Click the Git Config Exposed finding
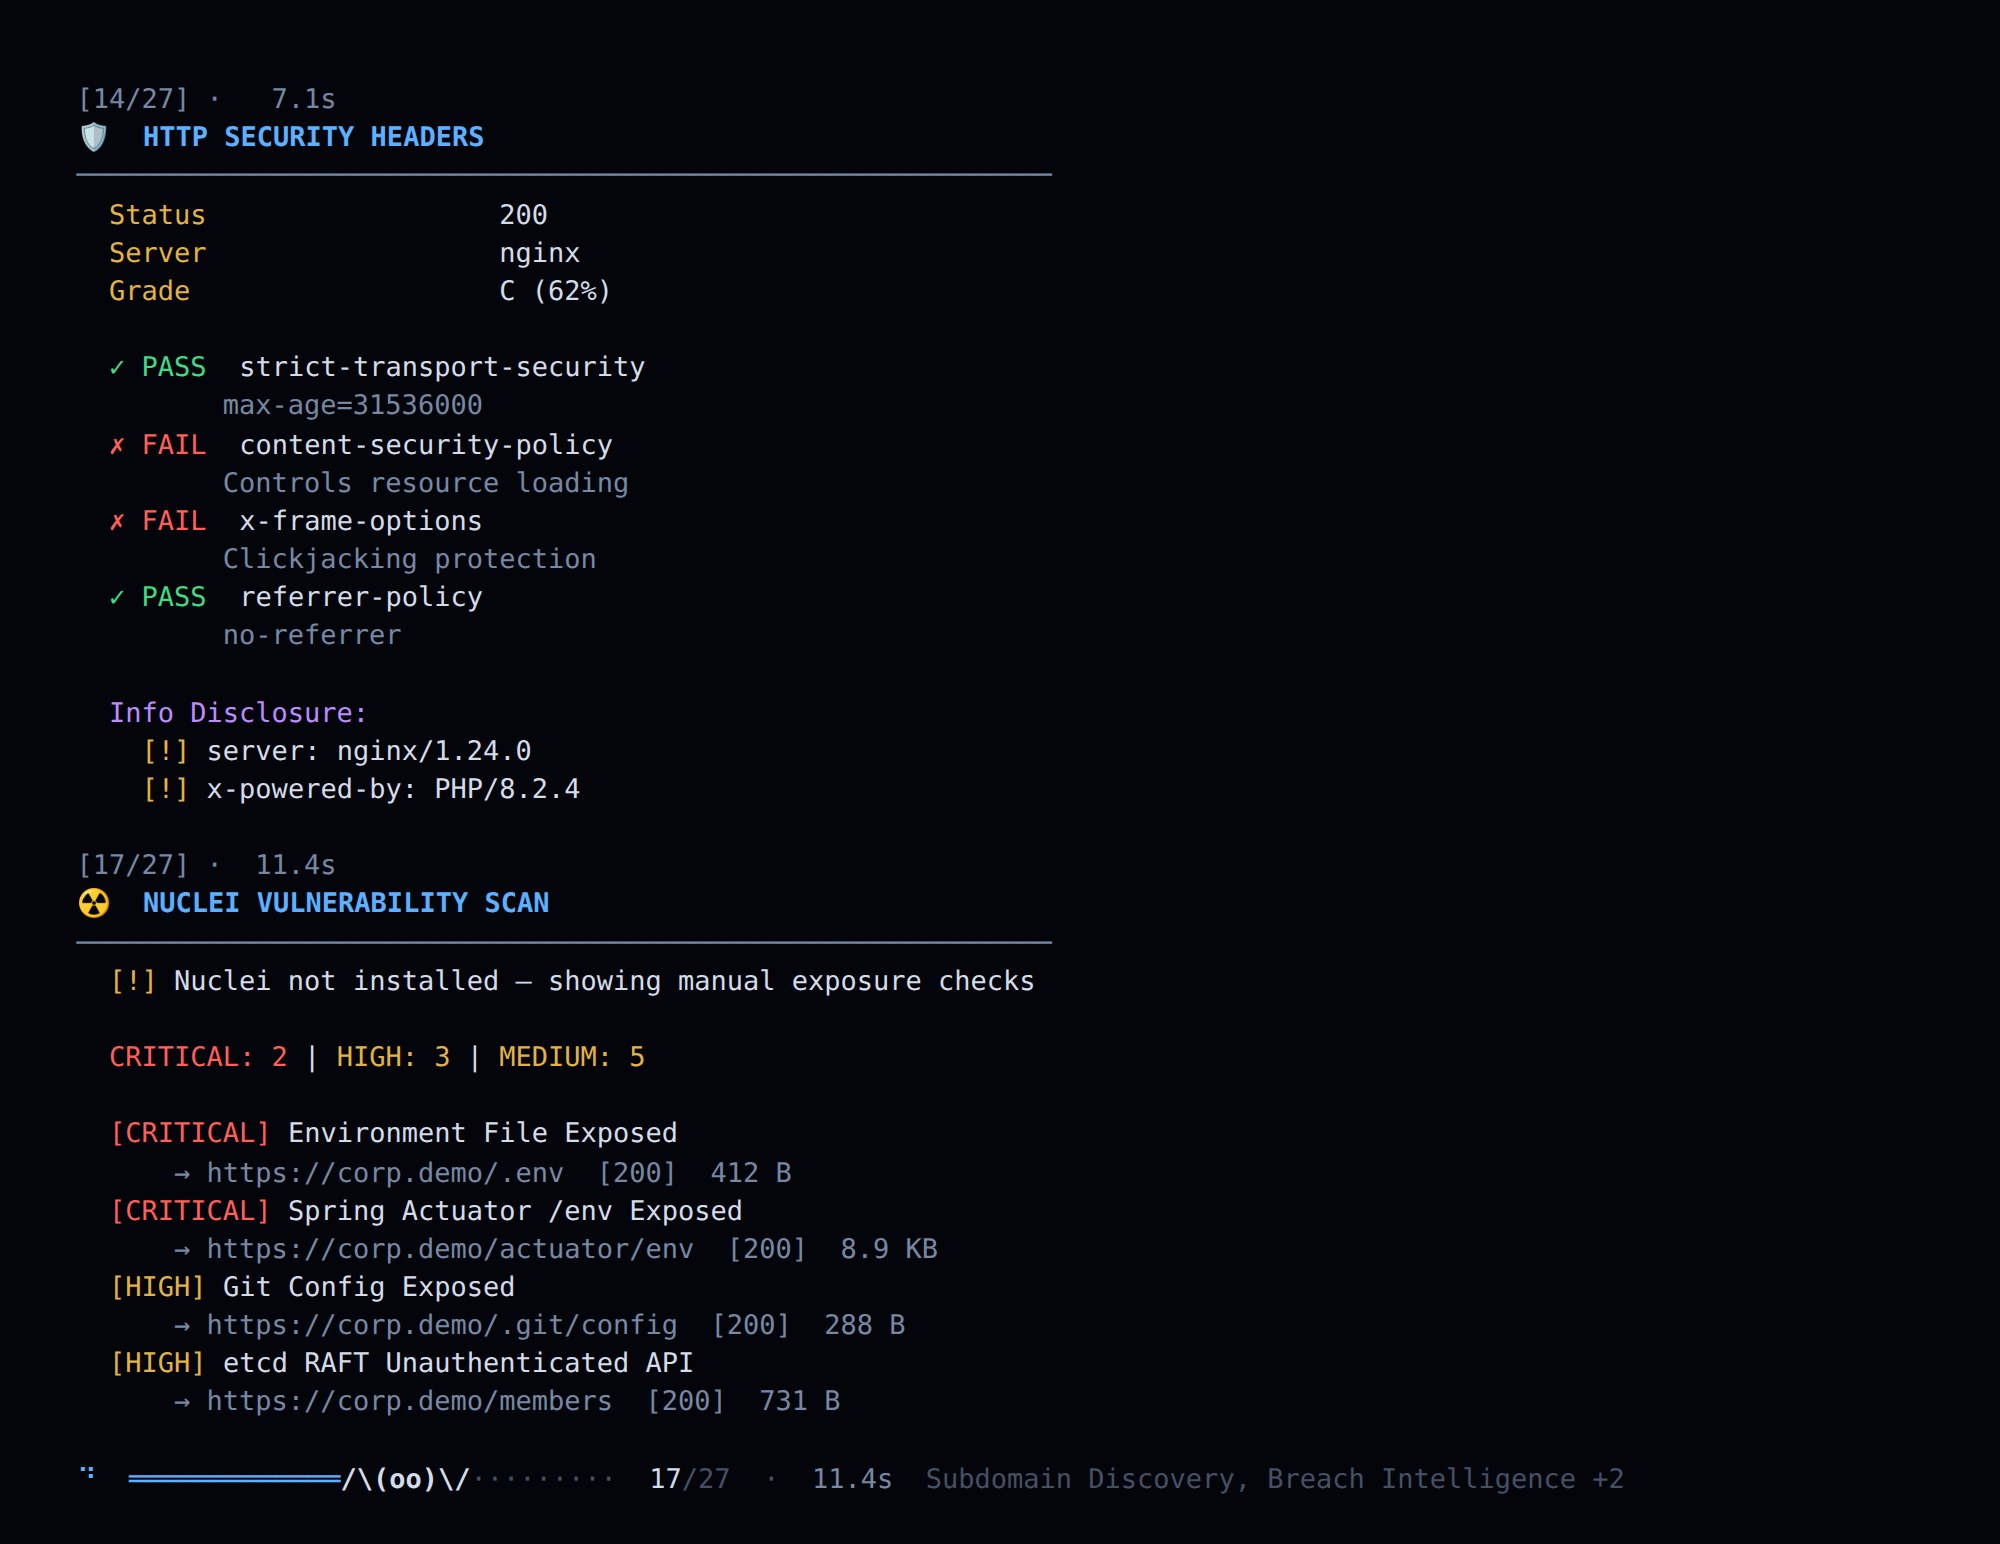This screenshot has height=1544, width=2000. pos(369,1287)
